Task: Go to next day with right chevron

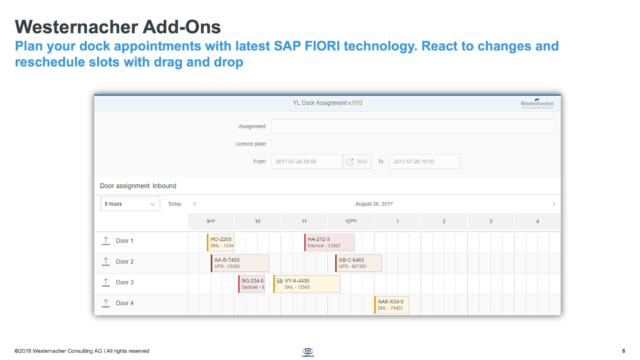Action: tap(553, 204)
